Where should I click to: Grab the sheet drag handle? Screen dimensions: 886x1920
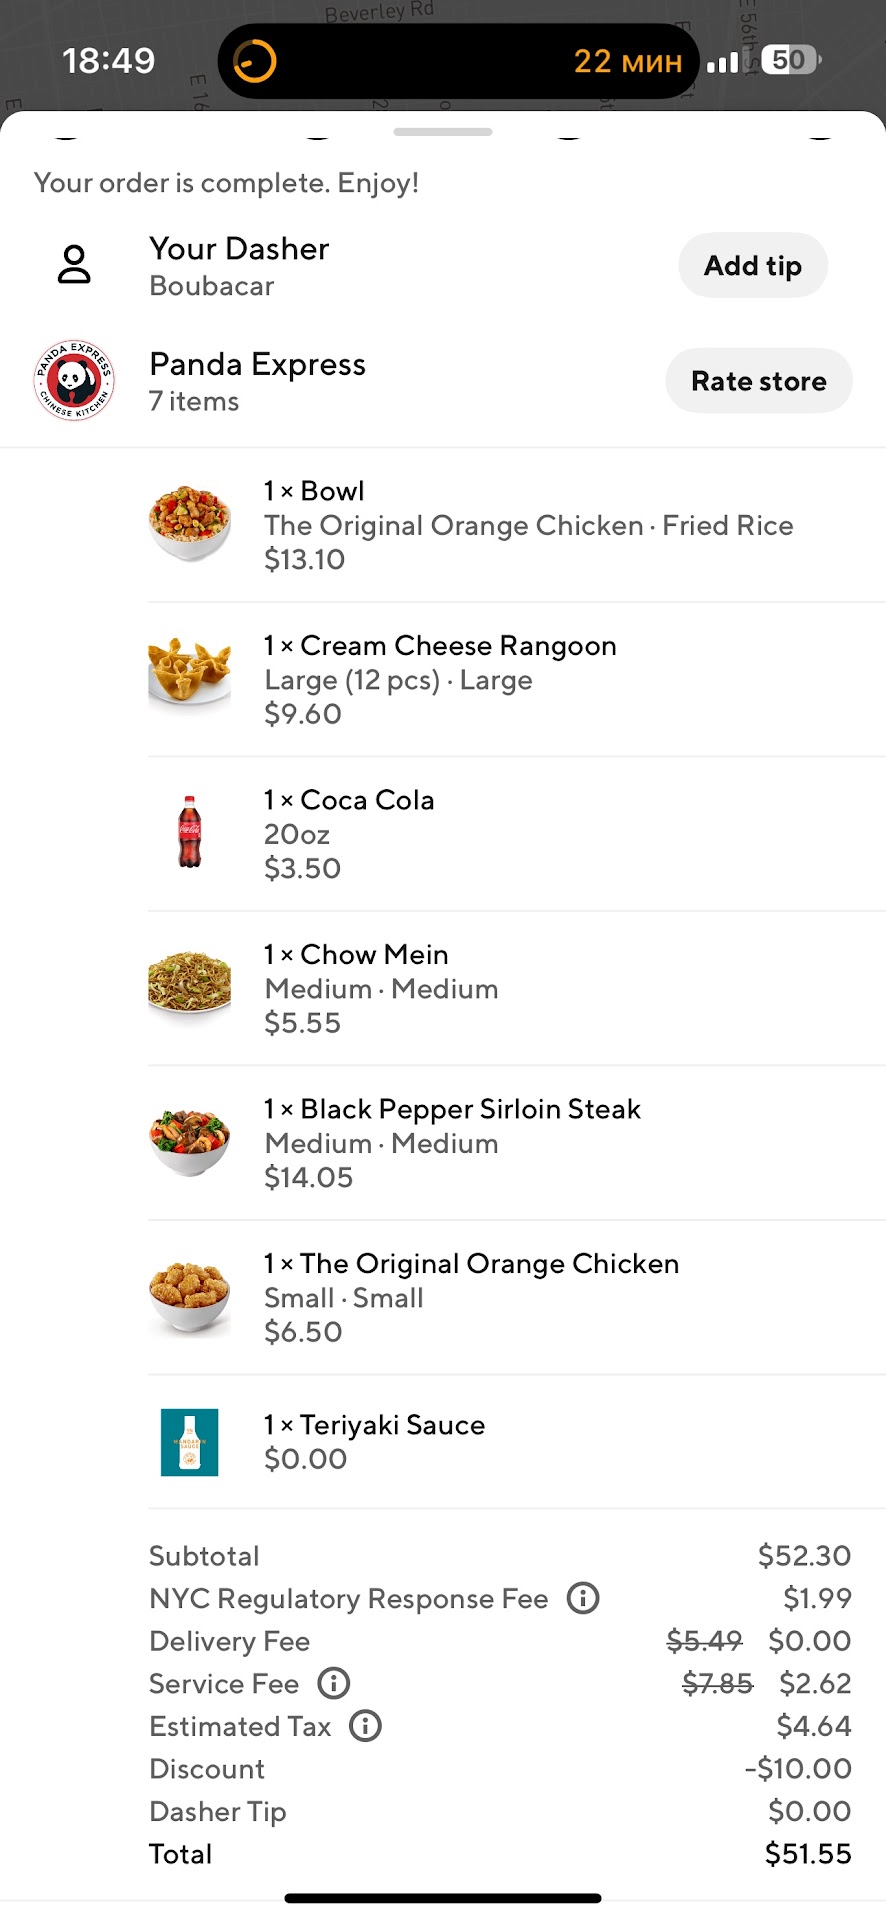(x=443, y=132)
